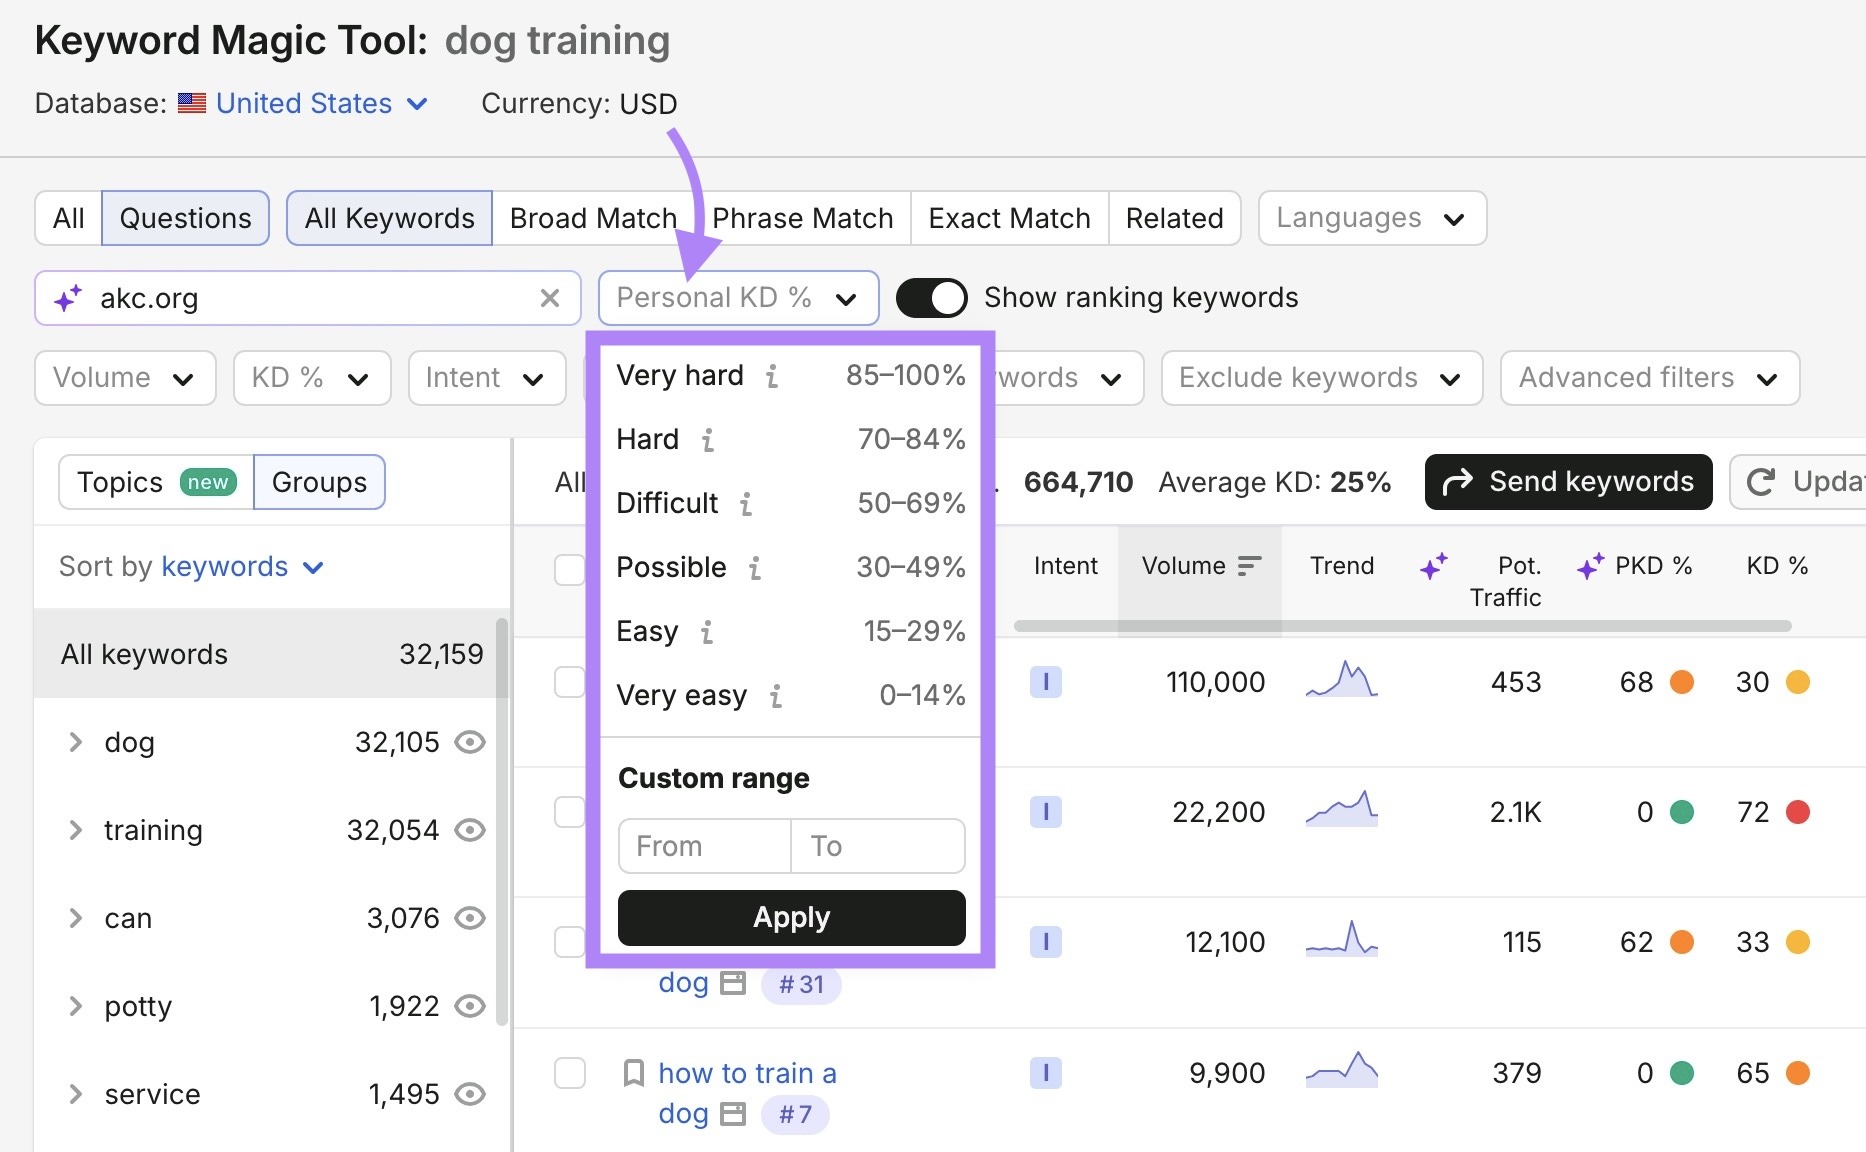Apply the custom KD range
Screen dimensions: 1866x1152
coord(792,918)
